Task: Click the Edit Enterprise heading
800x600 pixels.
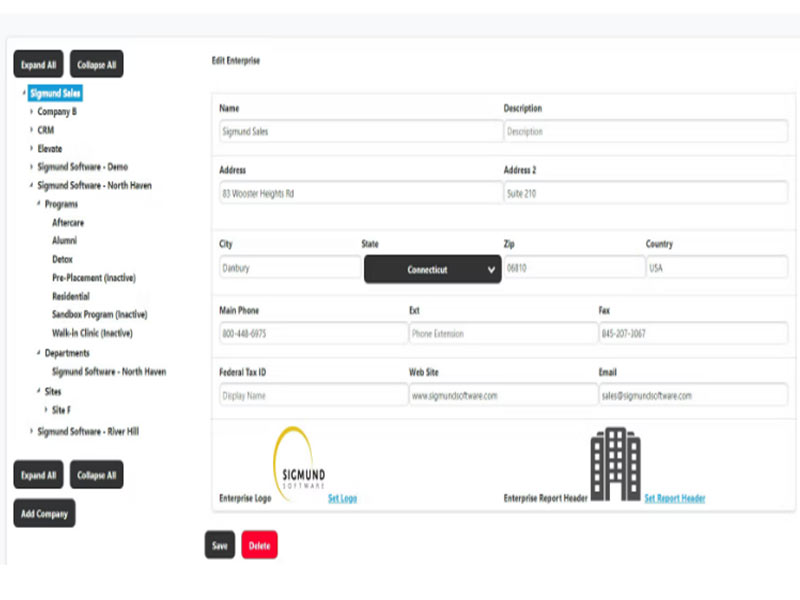Action: [236, 60]
